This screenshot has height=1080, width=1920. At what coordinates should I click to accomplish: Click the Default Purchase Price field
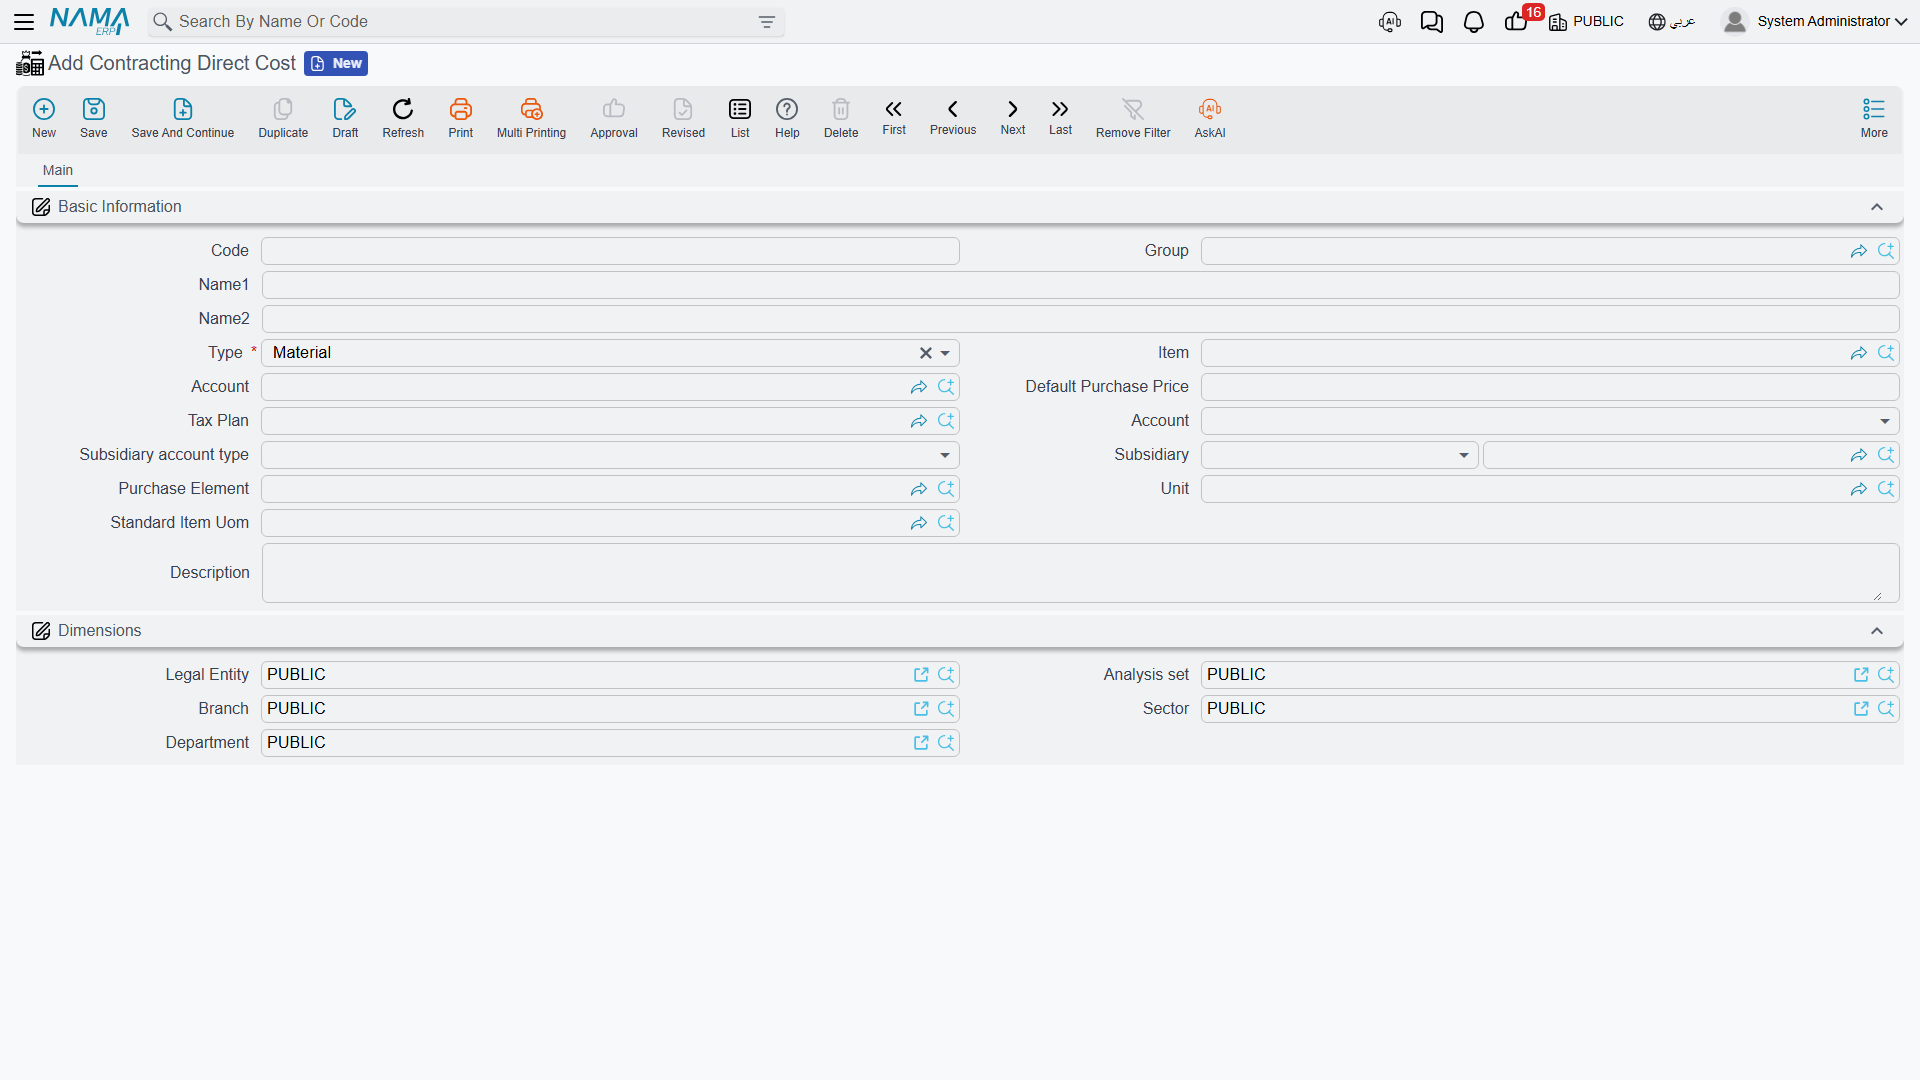pos(1550,387)
